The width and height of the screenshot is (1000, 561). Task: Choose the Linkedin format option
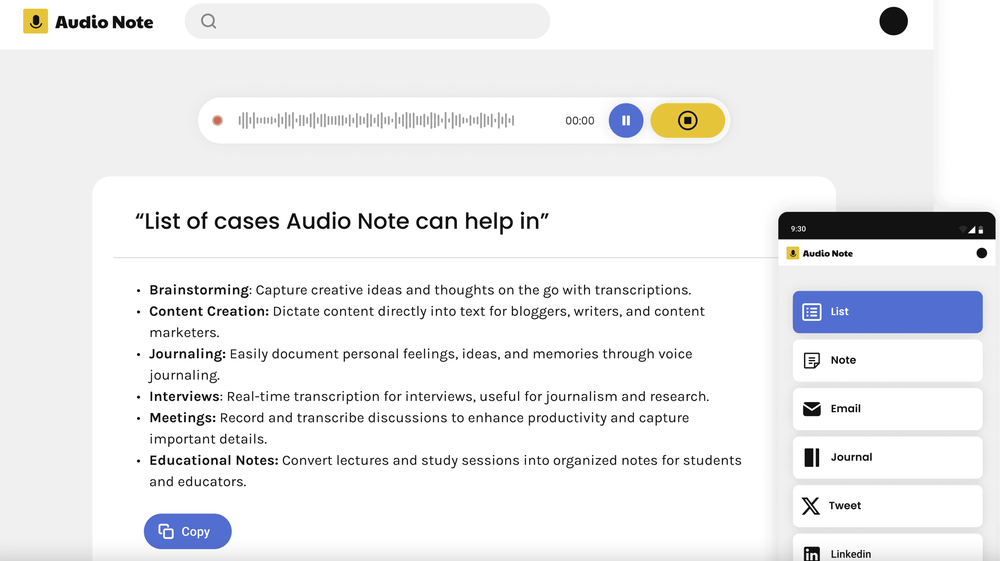point(887,548)
